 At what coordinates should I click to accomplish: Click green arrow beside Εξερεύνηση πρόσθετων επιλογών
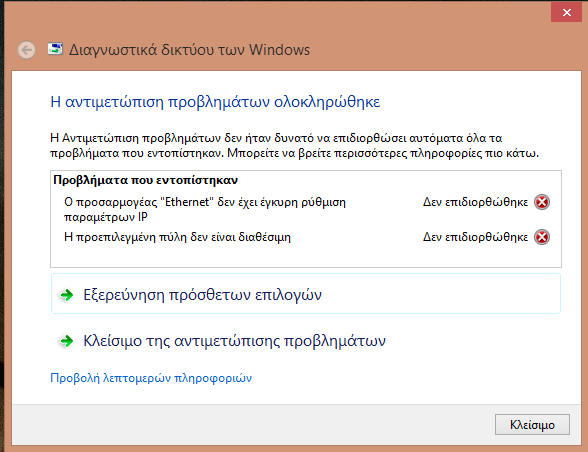coord(67,295)
